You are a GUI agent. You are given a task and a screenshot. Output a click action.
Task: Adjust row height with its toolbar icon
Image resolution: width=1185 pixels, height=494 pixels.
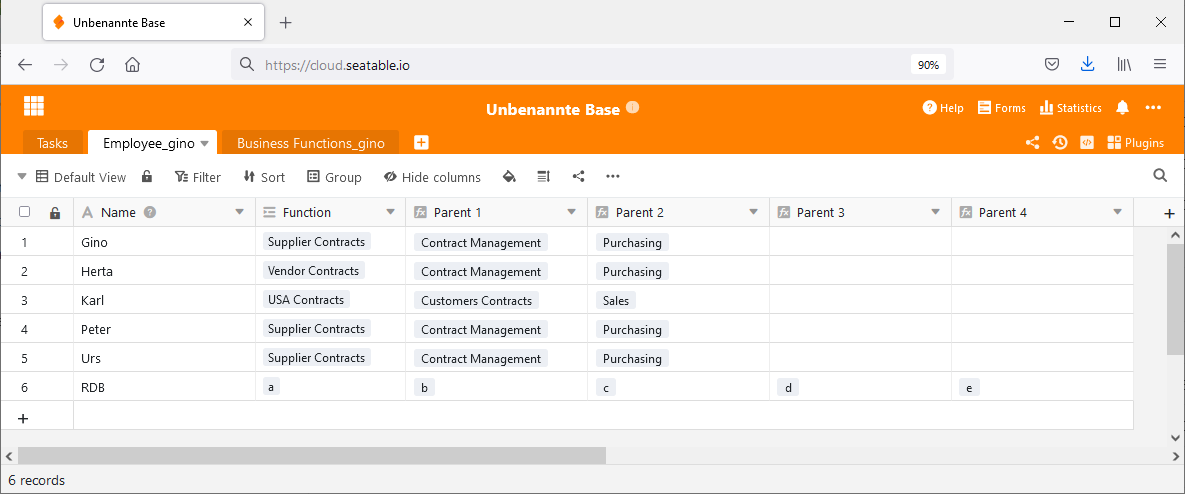(x=543, y=177)
